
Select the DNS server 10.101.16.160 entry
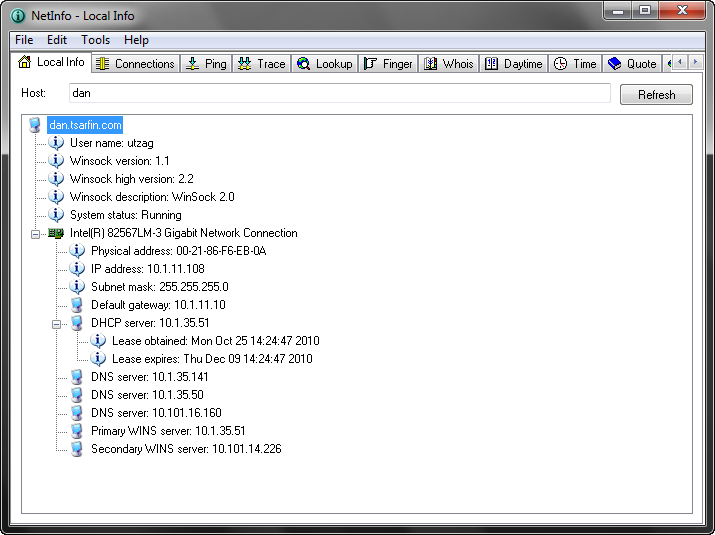pos(156,413)
